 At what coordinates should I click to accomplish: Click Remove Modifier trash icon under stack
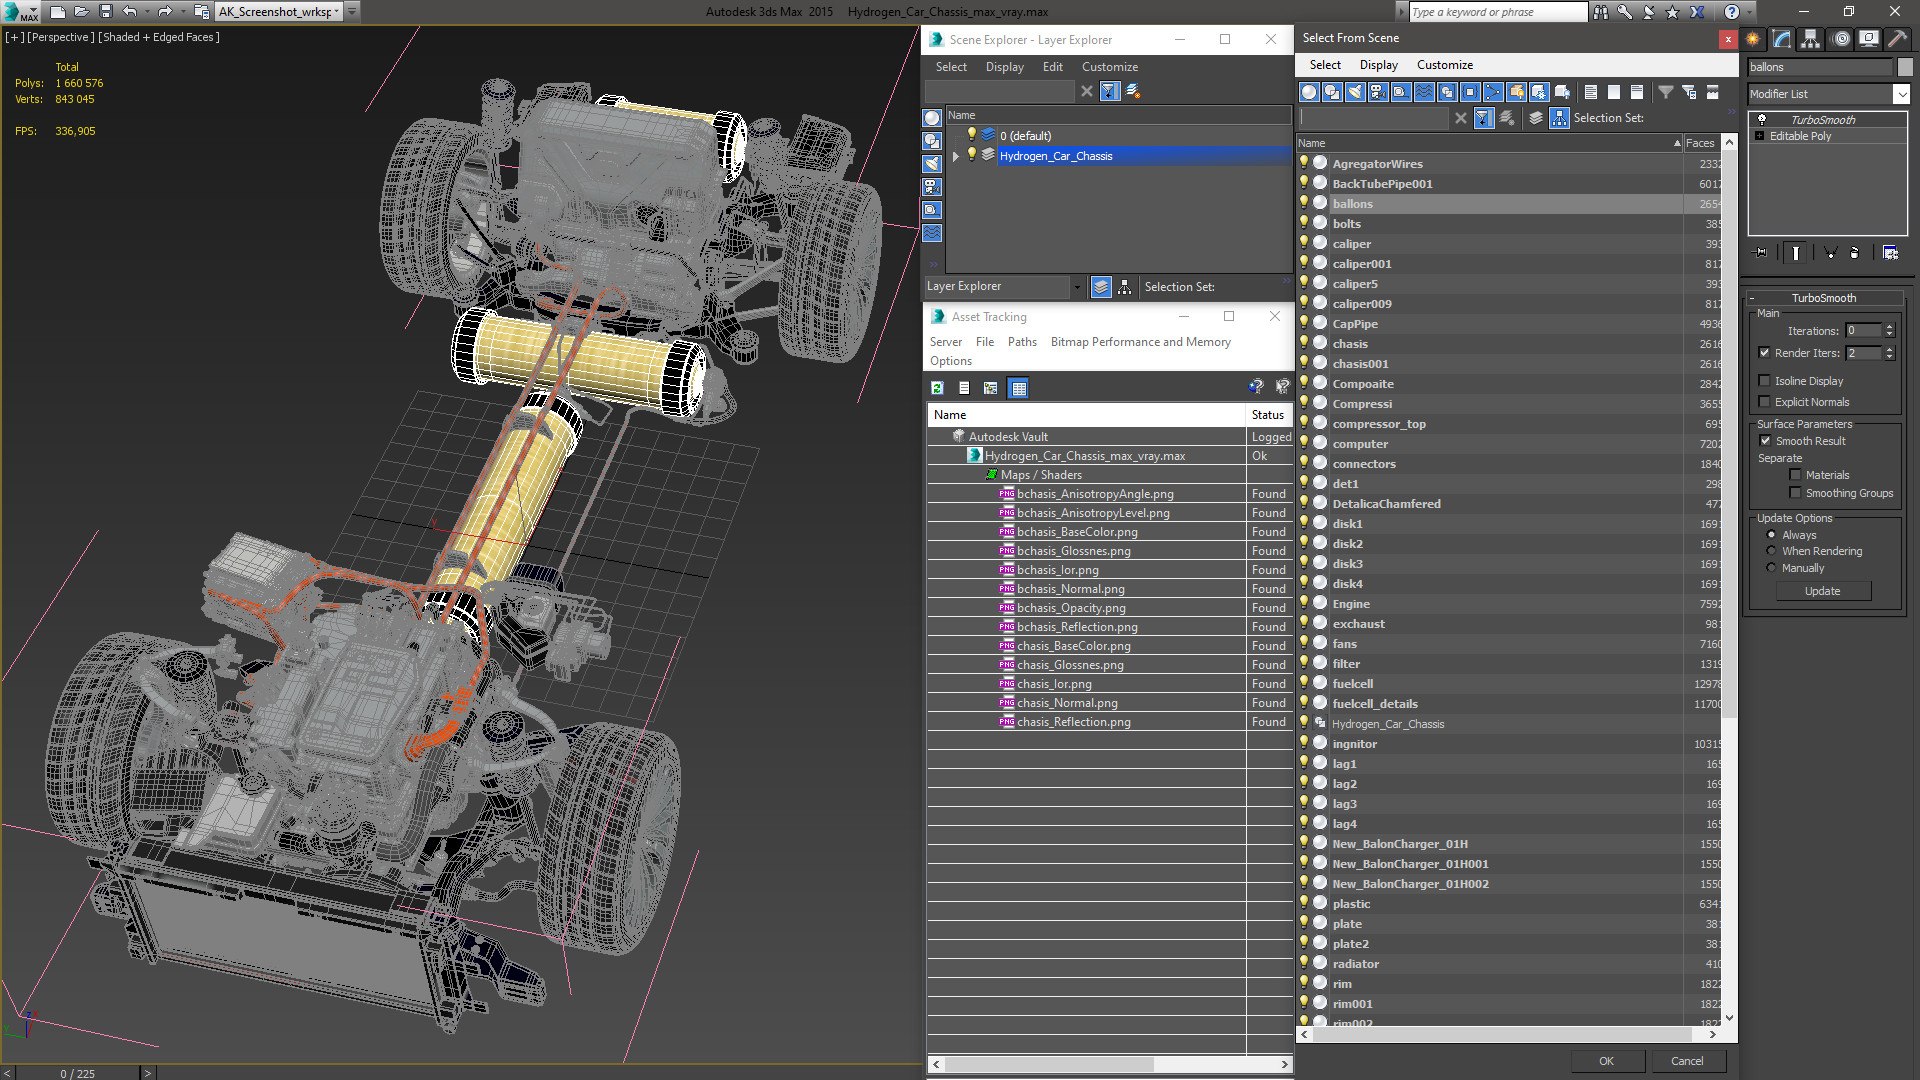(1855, 253)
